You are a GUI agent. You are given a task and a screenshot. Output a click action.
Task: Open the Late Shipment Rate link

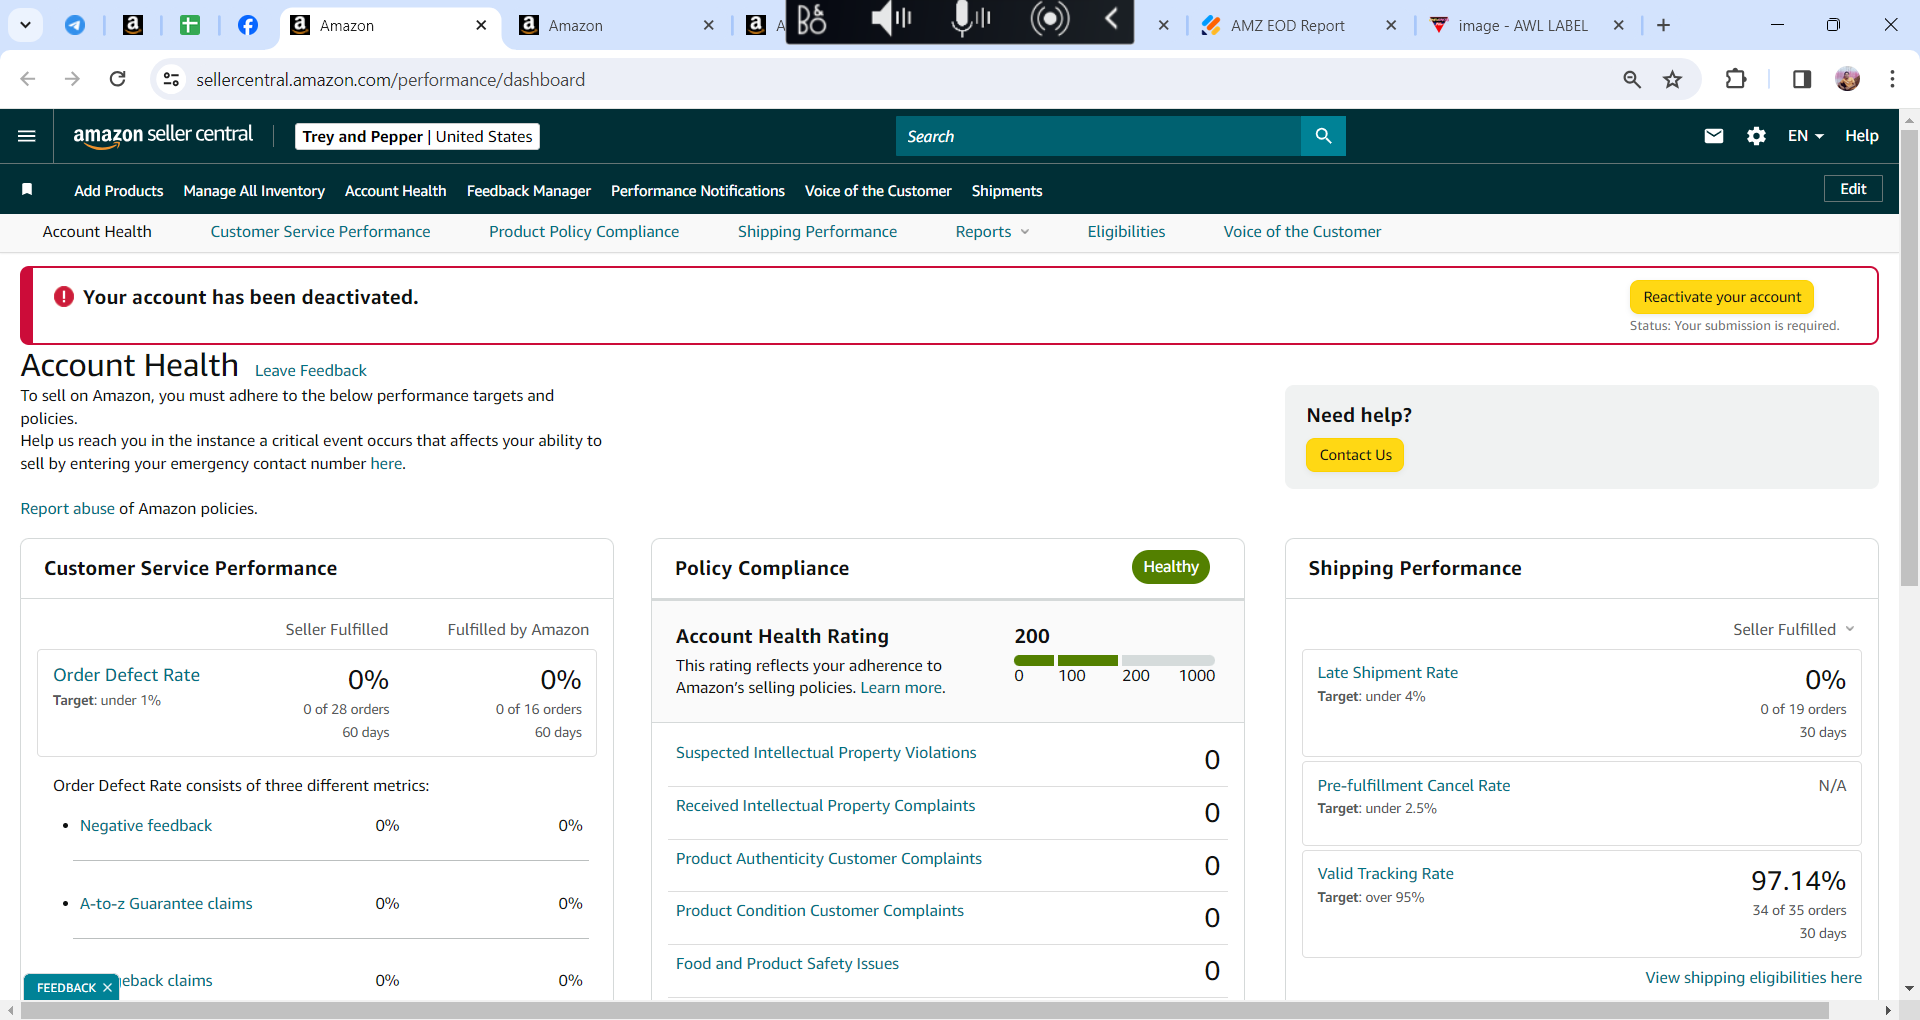click(1388, 673)
